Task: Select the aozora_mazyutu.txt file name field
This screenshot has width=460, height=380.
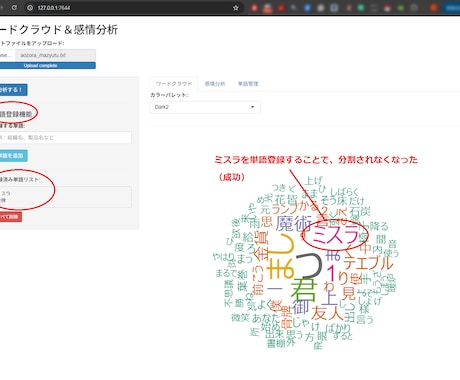Action: coord(55,55)
